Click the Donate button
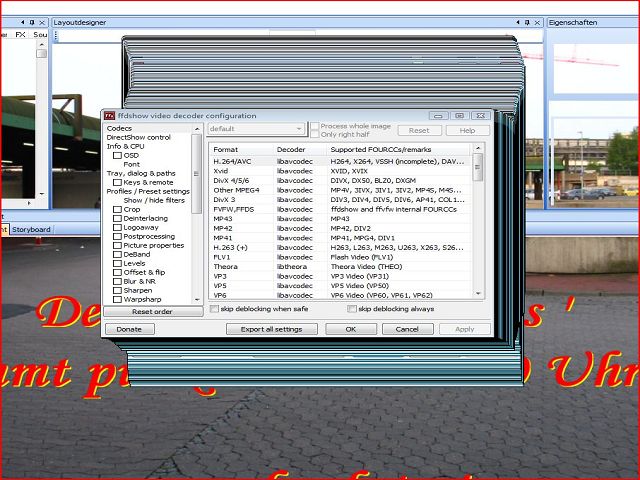The image size is (640, 480). click(129, 328)
